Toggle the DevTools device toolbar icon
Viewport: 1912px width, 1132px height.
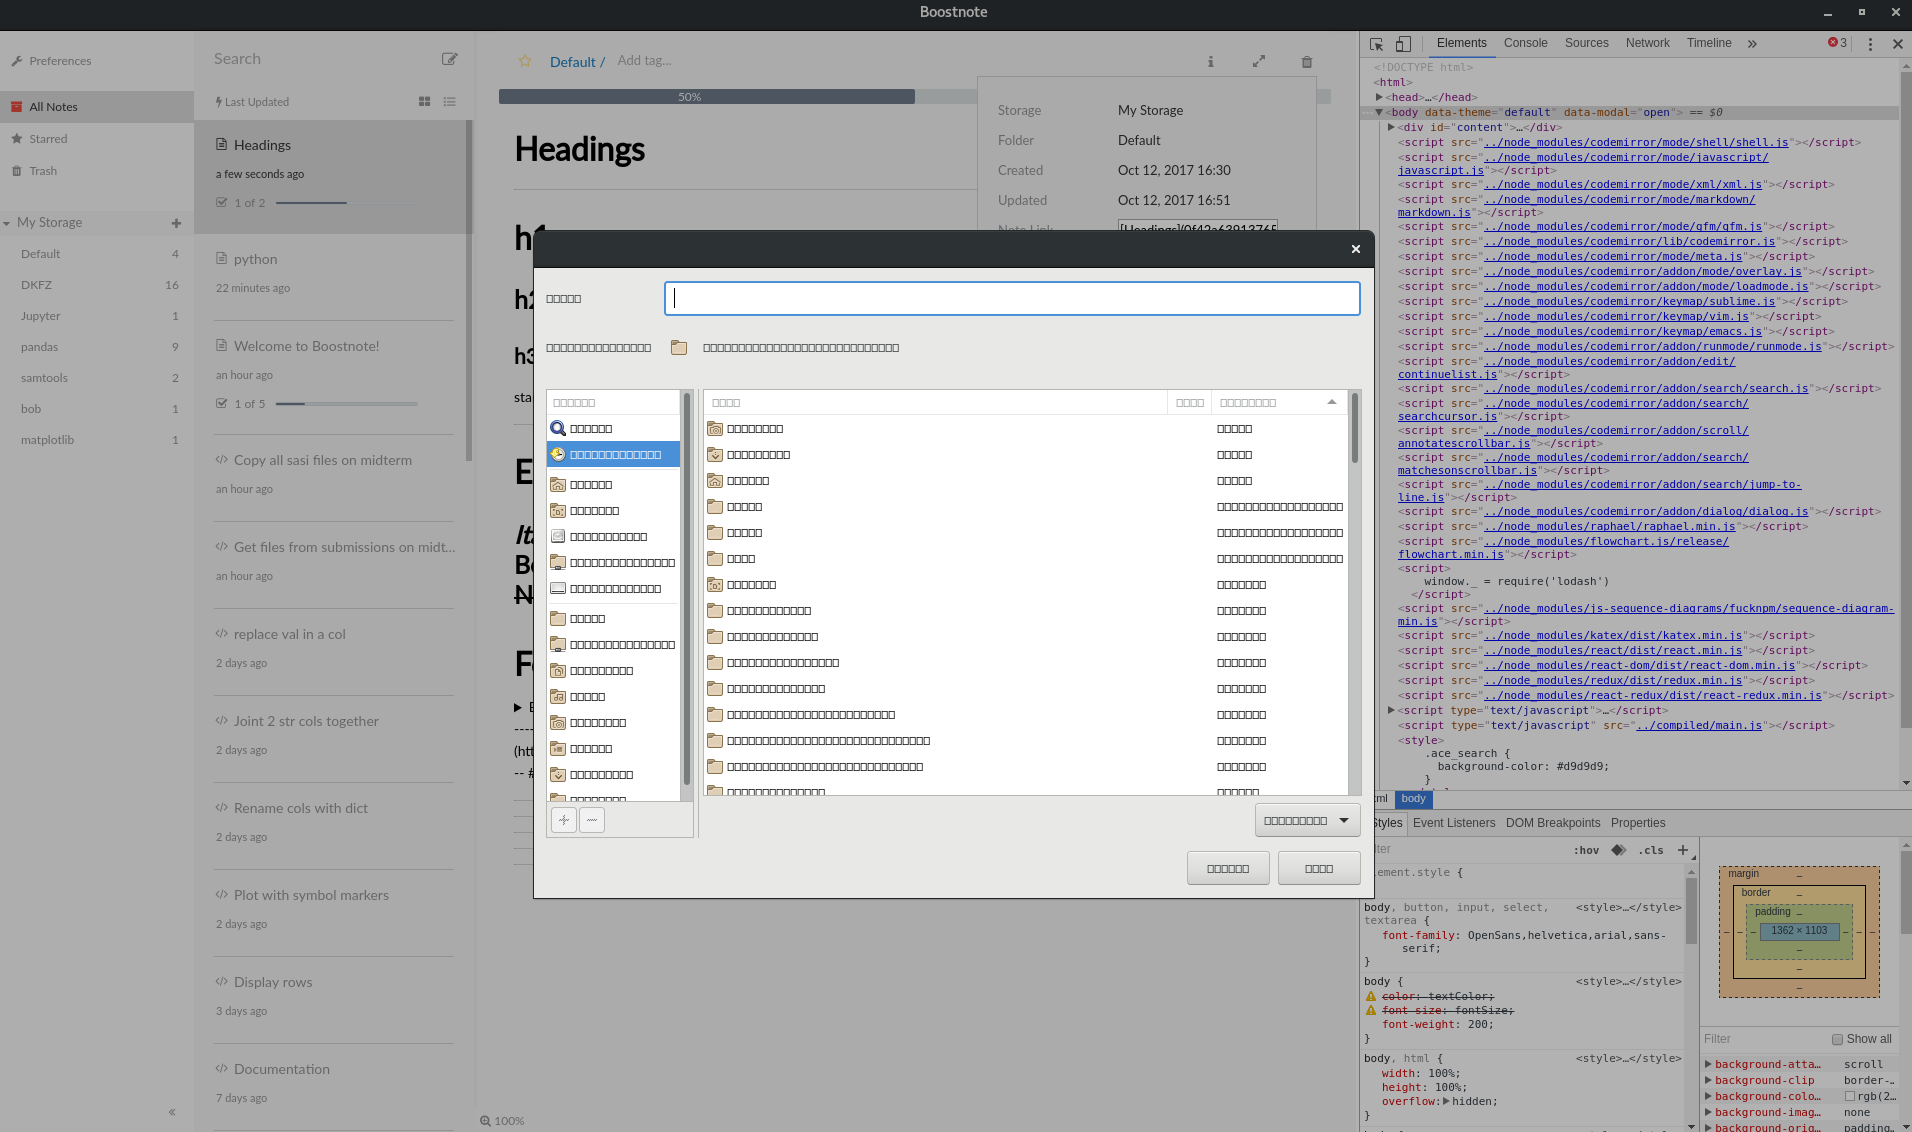(1403, 44)
